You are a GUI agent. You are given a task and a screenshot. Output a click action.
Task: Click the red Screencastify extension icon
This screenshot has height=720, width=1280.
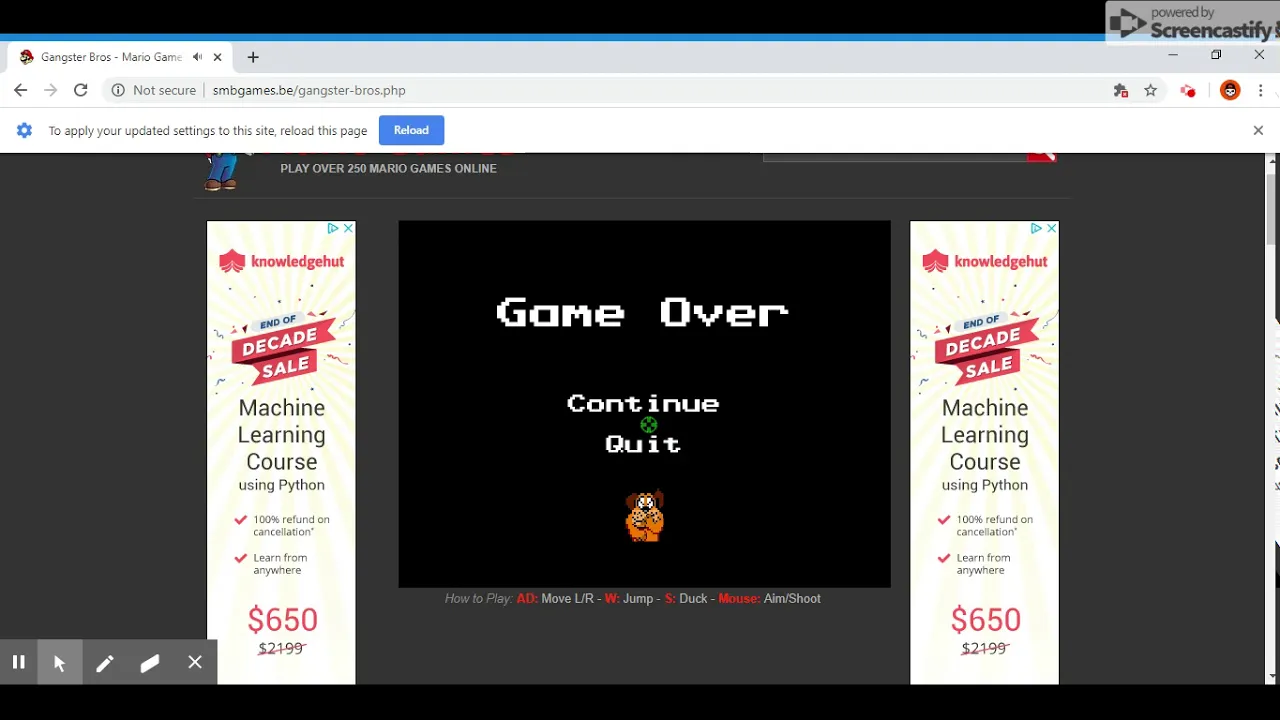tap(1188, 90)
